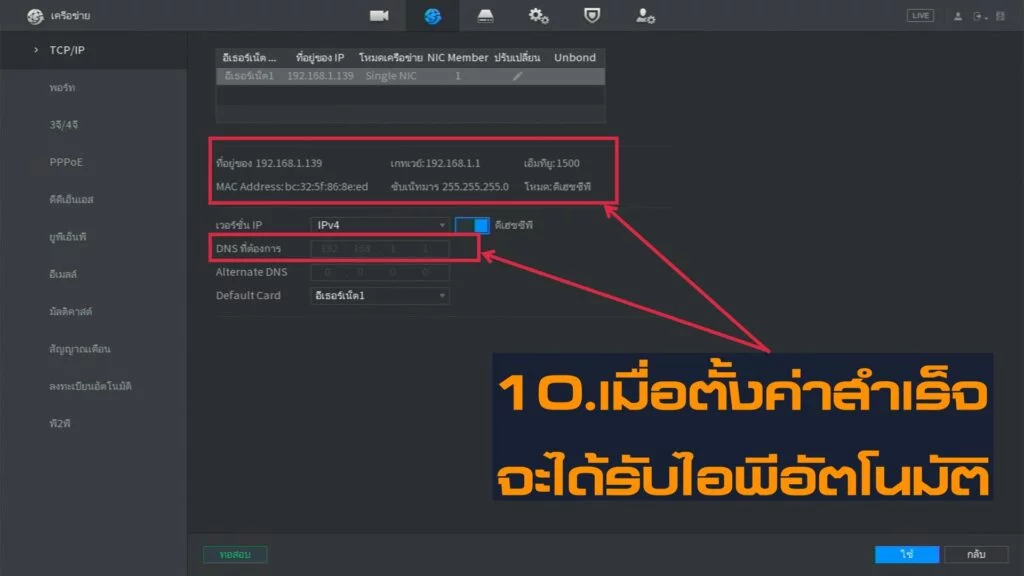Viewport: 1024px width, 576px height.
Task: Expand the IP version IPv4 dropdown
Action: (x=380, y=226)
